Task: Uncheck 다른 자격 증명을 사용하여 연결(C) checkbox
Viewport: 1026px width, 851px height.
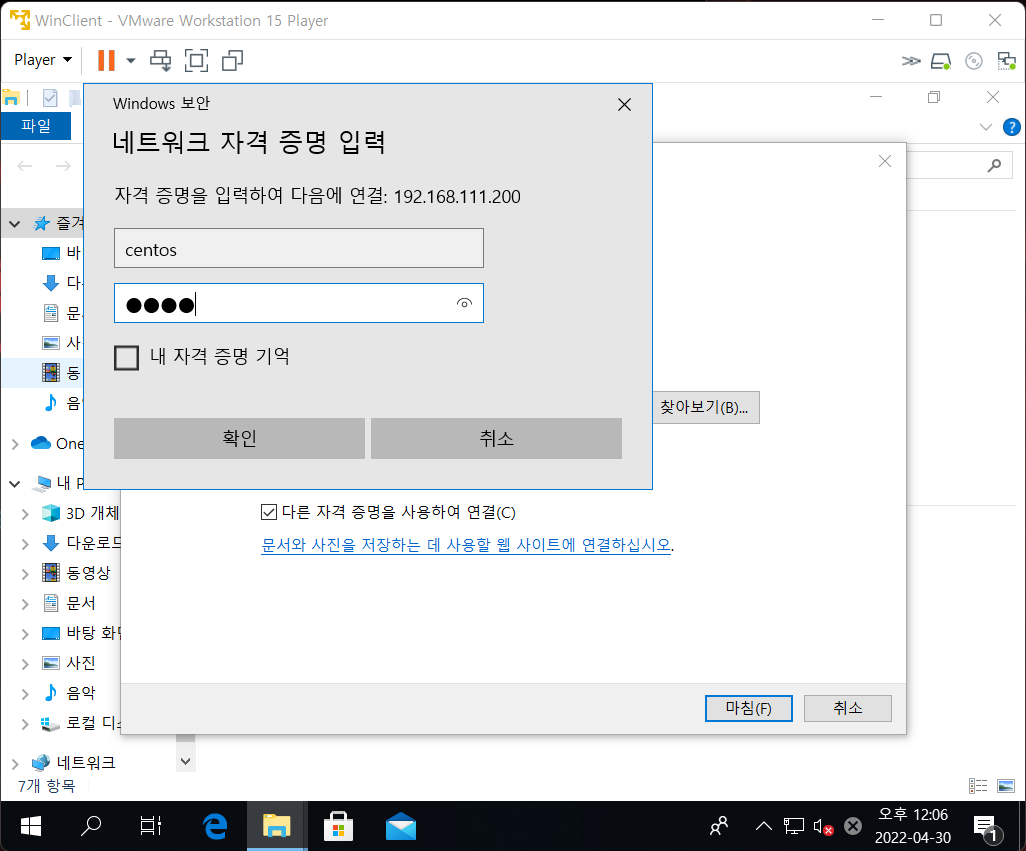Action: [268, 512]
